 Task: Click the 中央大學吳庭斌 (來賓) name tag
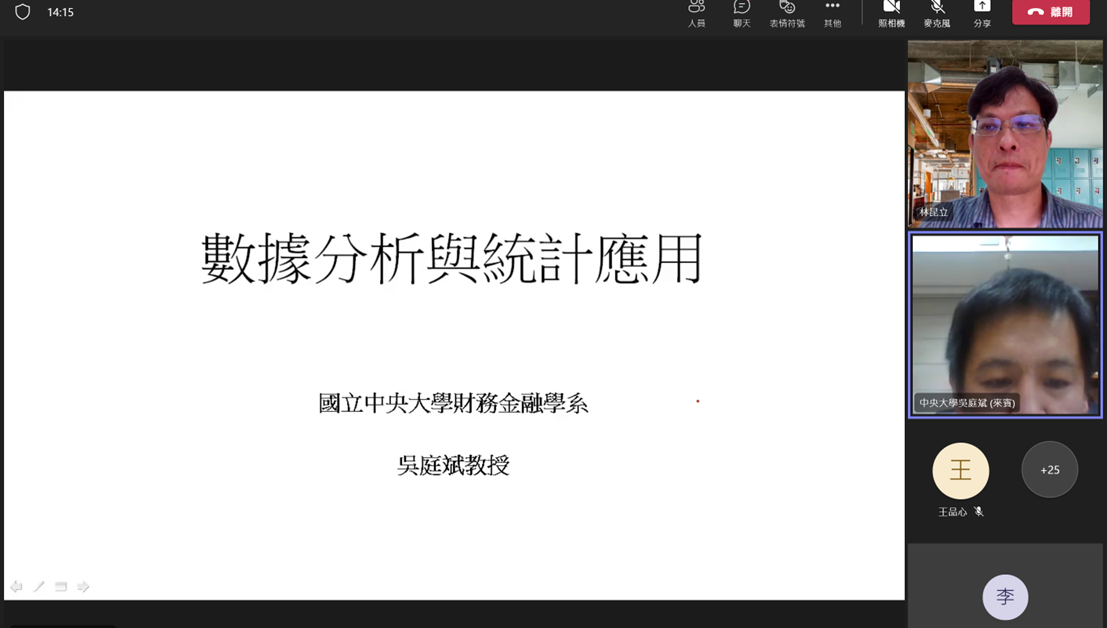pos(967,403)
